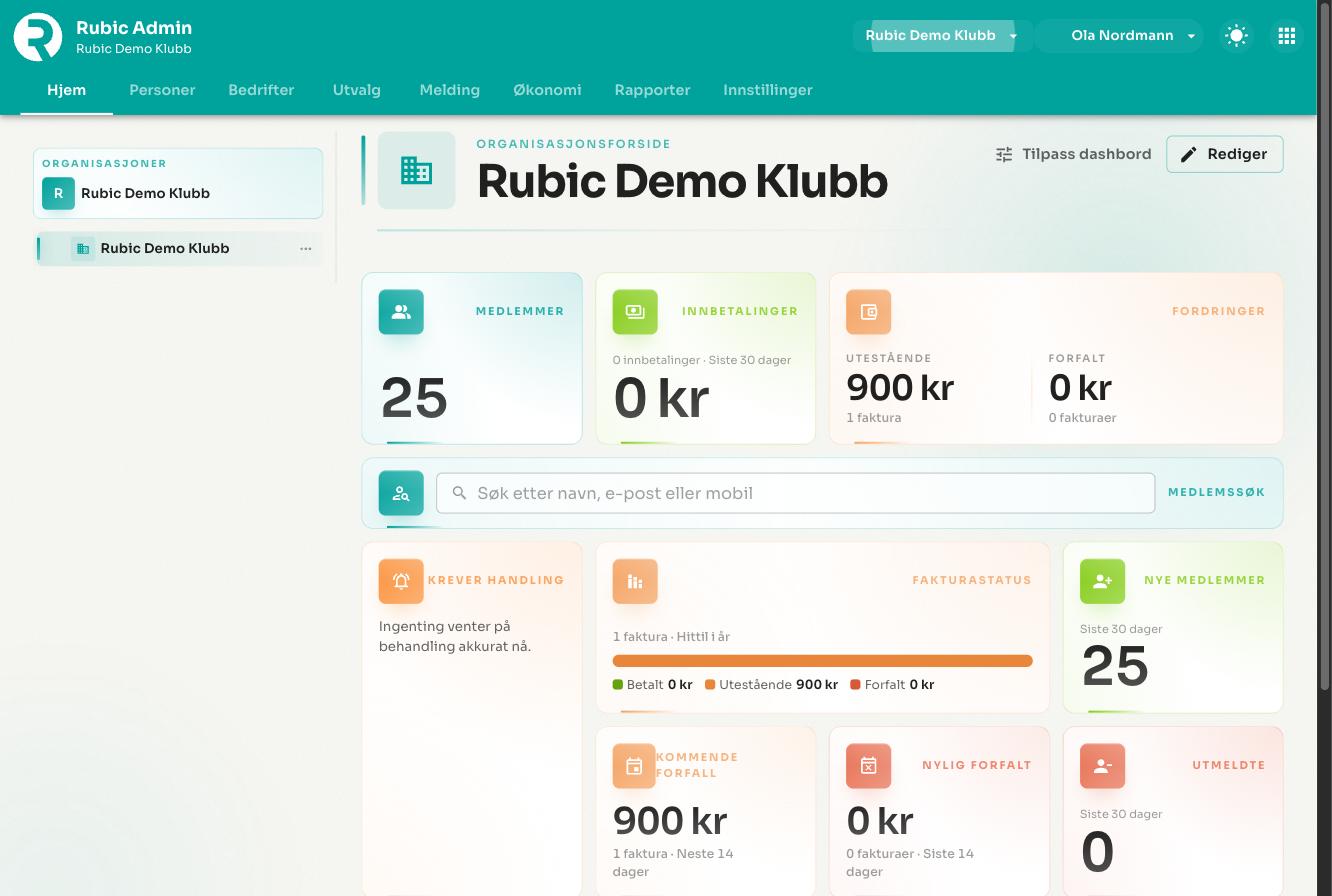Click the Rediger button
Viewport: 1332px width, 896px height.
(1225, 154)
